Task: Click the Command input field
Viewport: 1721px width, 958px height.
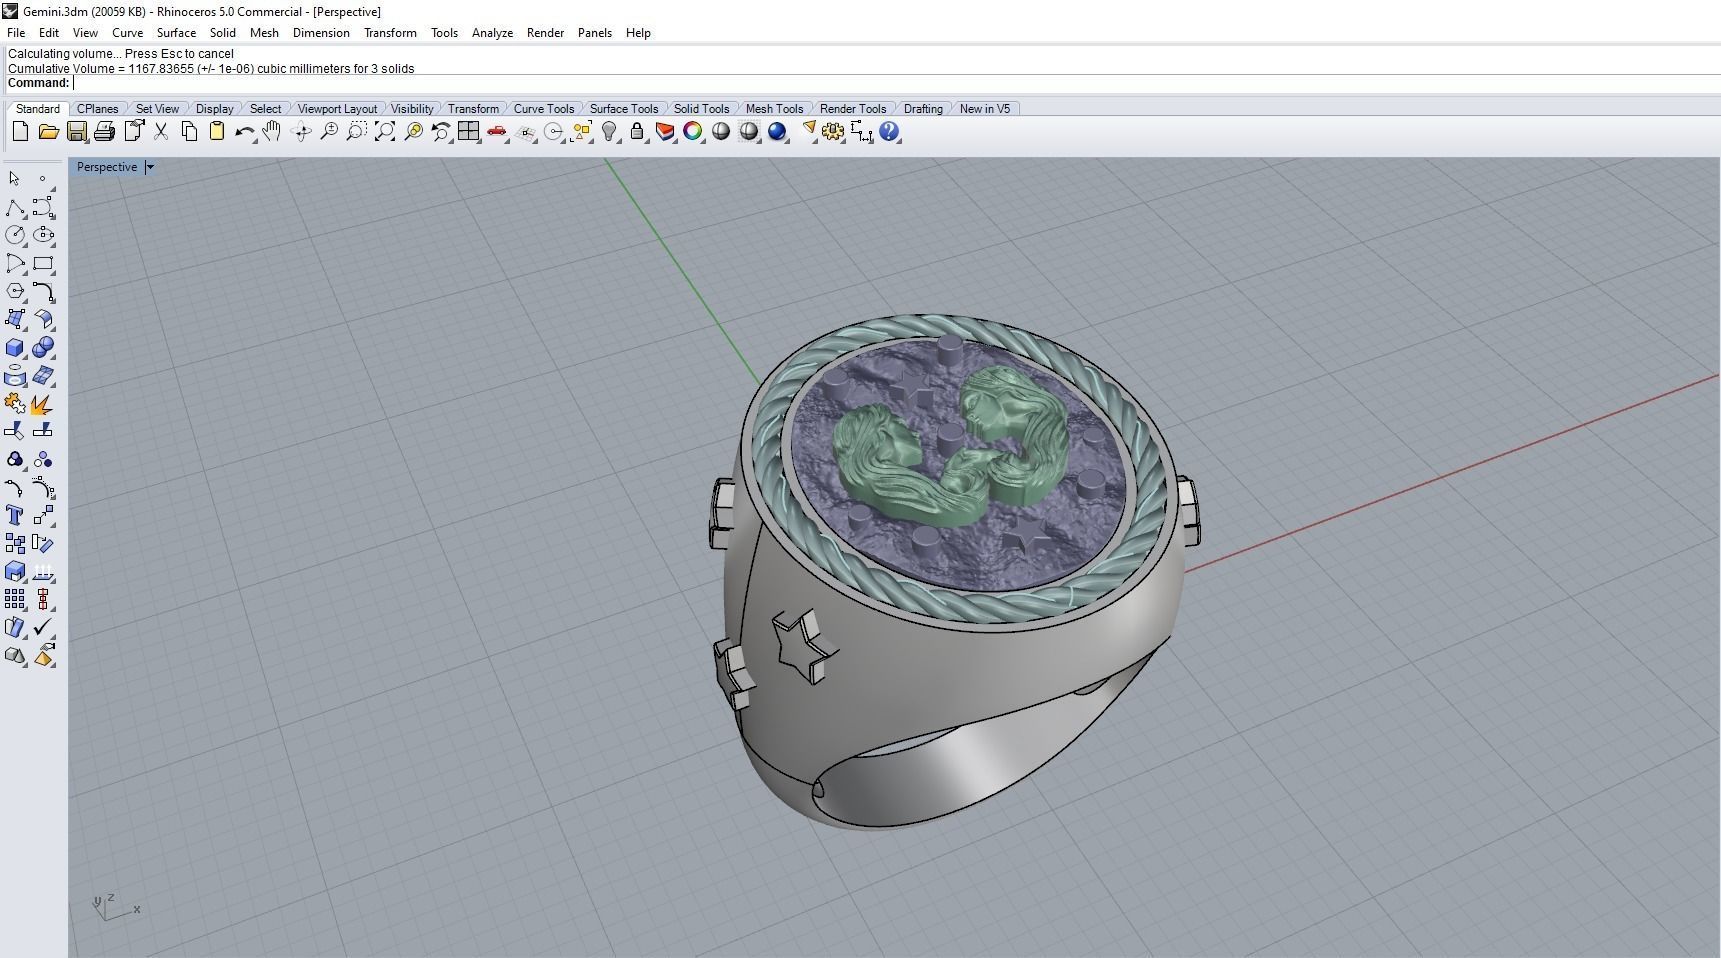Action: coord(895,83)
